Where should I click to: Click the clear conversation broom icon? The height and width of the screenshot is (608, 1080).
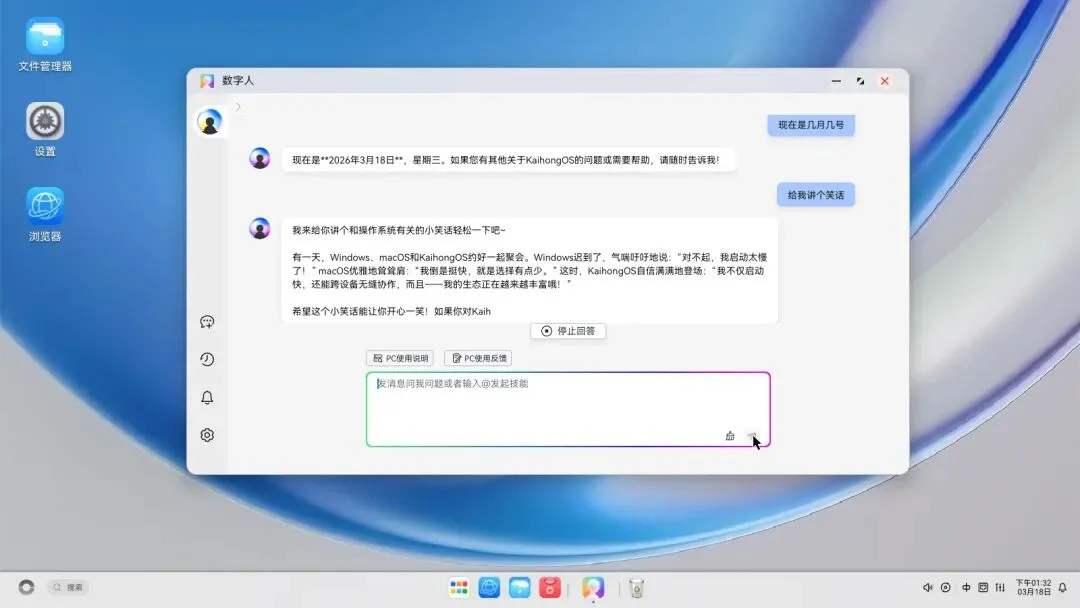tap(730, 436)
